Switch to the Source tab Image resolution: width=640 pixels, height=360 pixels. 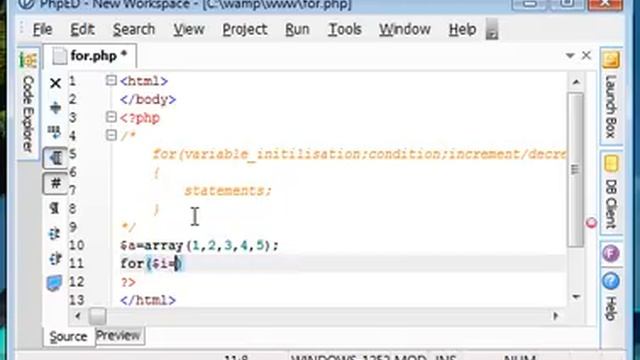[68, 337]
